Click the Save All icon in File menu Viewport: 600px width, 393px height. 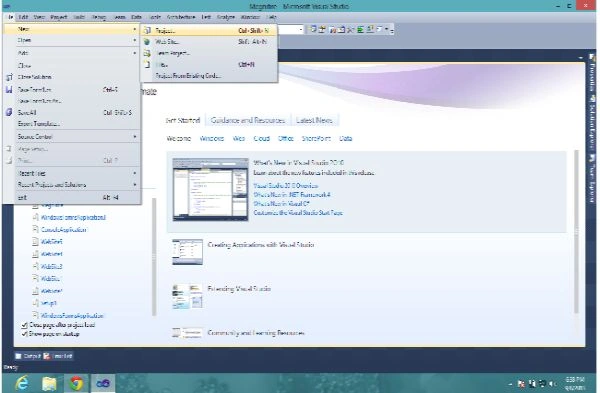[x=9, y=112]
